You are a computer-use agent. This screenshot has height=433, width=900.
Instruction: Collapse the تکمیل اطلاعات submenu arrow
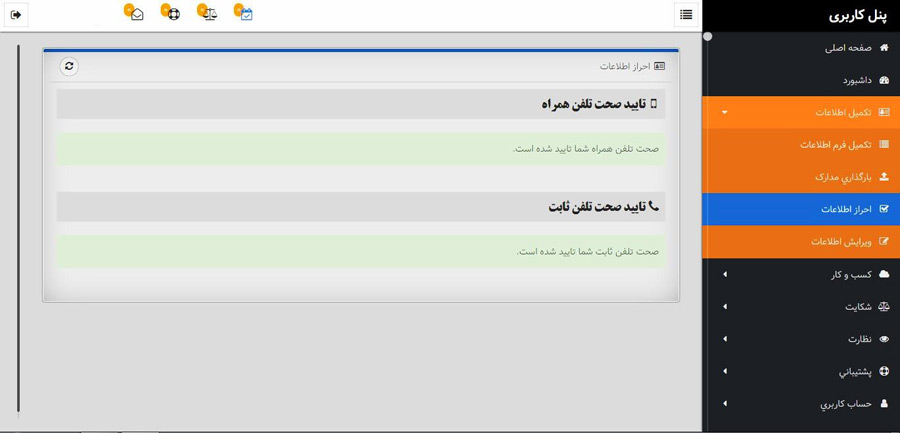click(725, 113)
